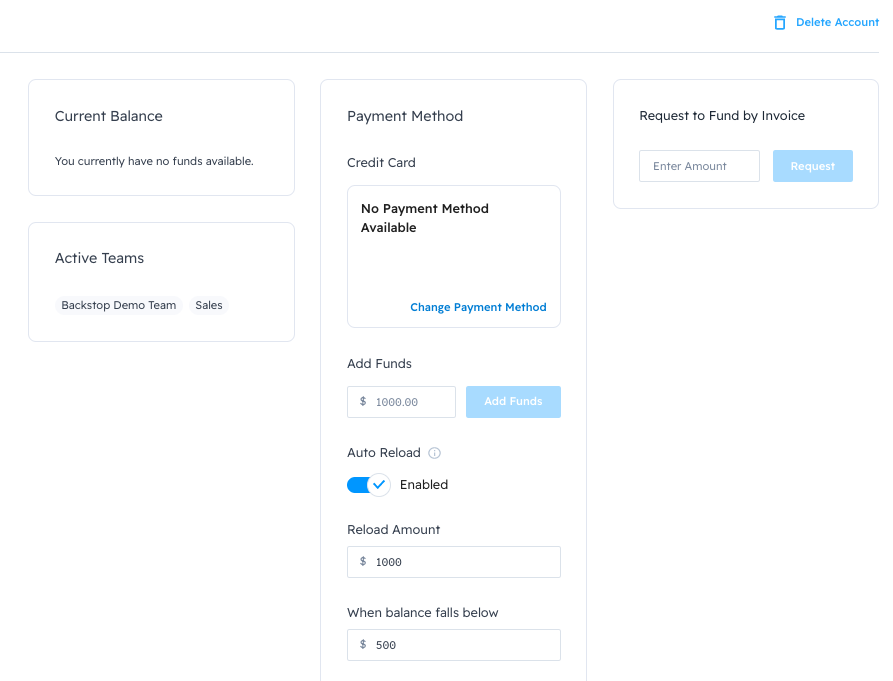
Task: Click the dollar sign in Add Funds field
Action: coord(363,402)
